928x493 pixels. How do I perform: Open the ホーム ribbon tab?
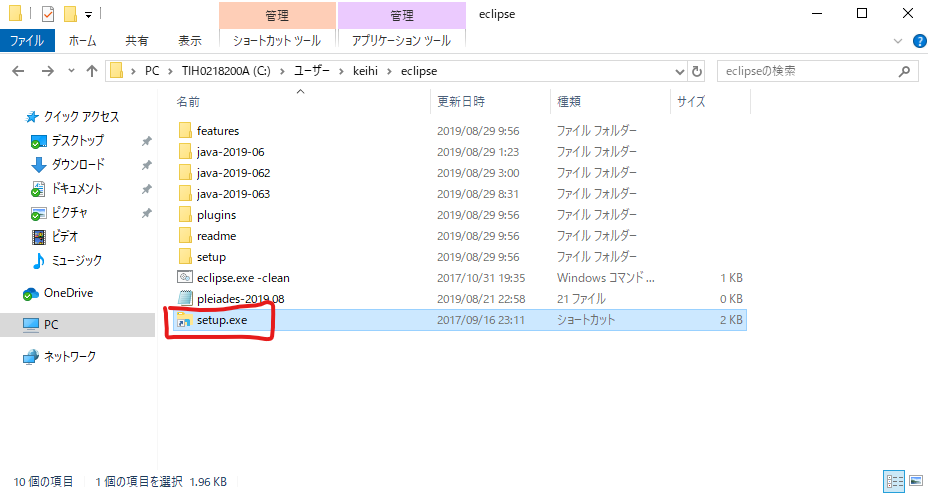(82, 41)
